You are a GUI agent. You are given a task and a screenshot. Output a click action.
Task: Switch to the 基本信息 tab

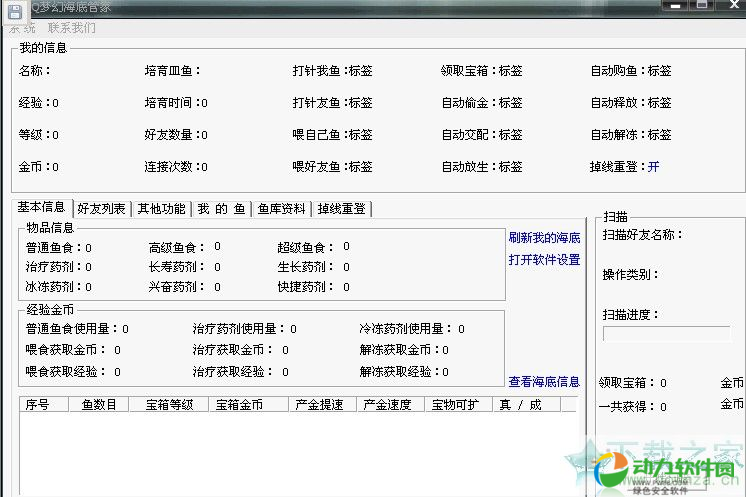click(42, 208)
